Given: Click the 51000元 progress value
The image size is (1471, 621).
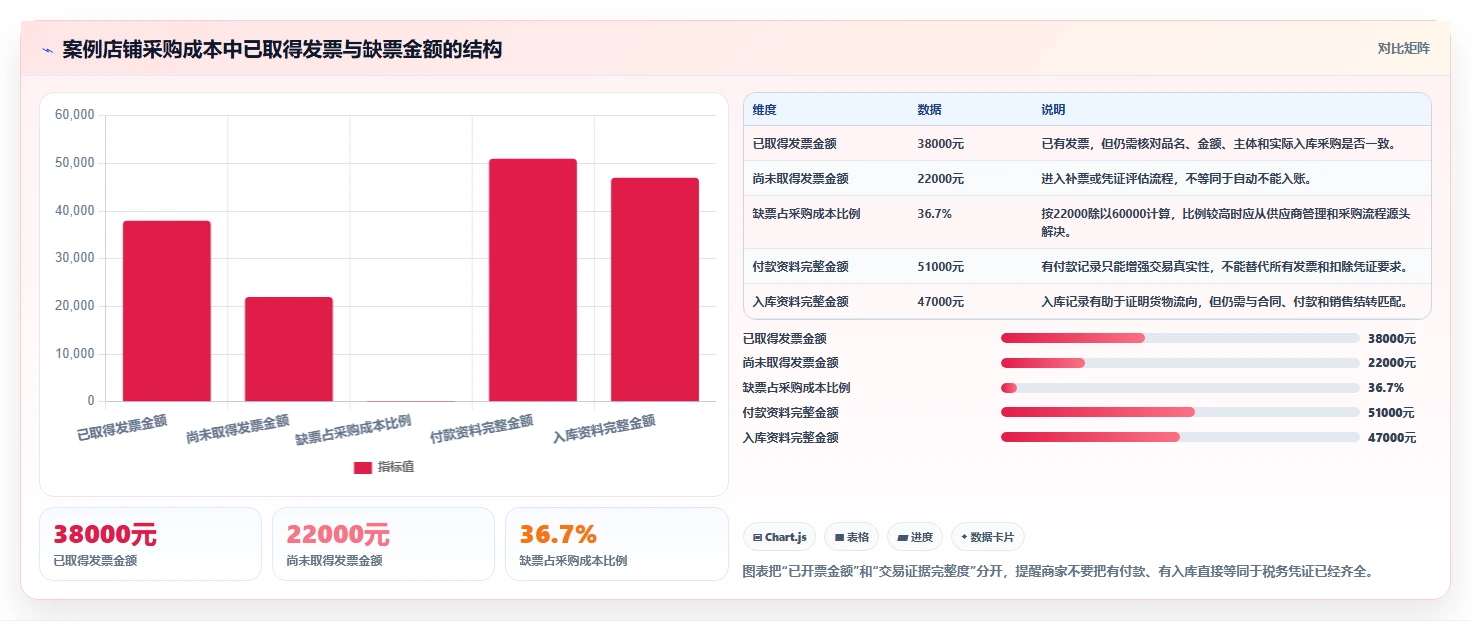Looking at the screenshot, I should pyautogui.click(x=1392, y=413).
